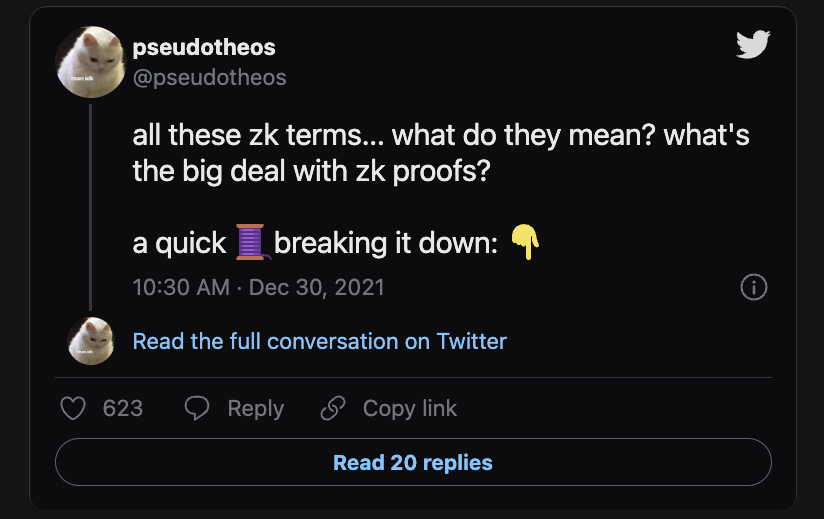
Task: Click the heart like icon
Action: click(73, 408)
